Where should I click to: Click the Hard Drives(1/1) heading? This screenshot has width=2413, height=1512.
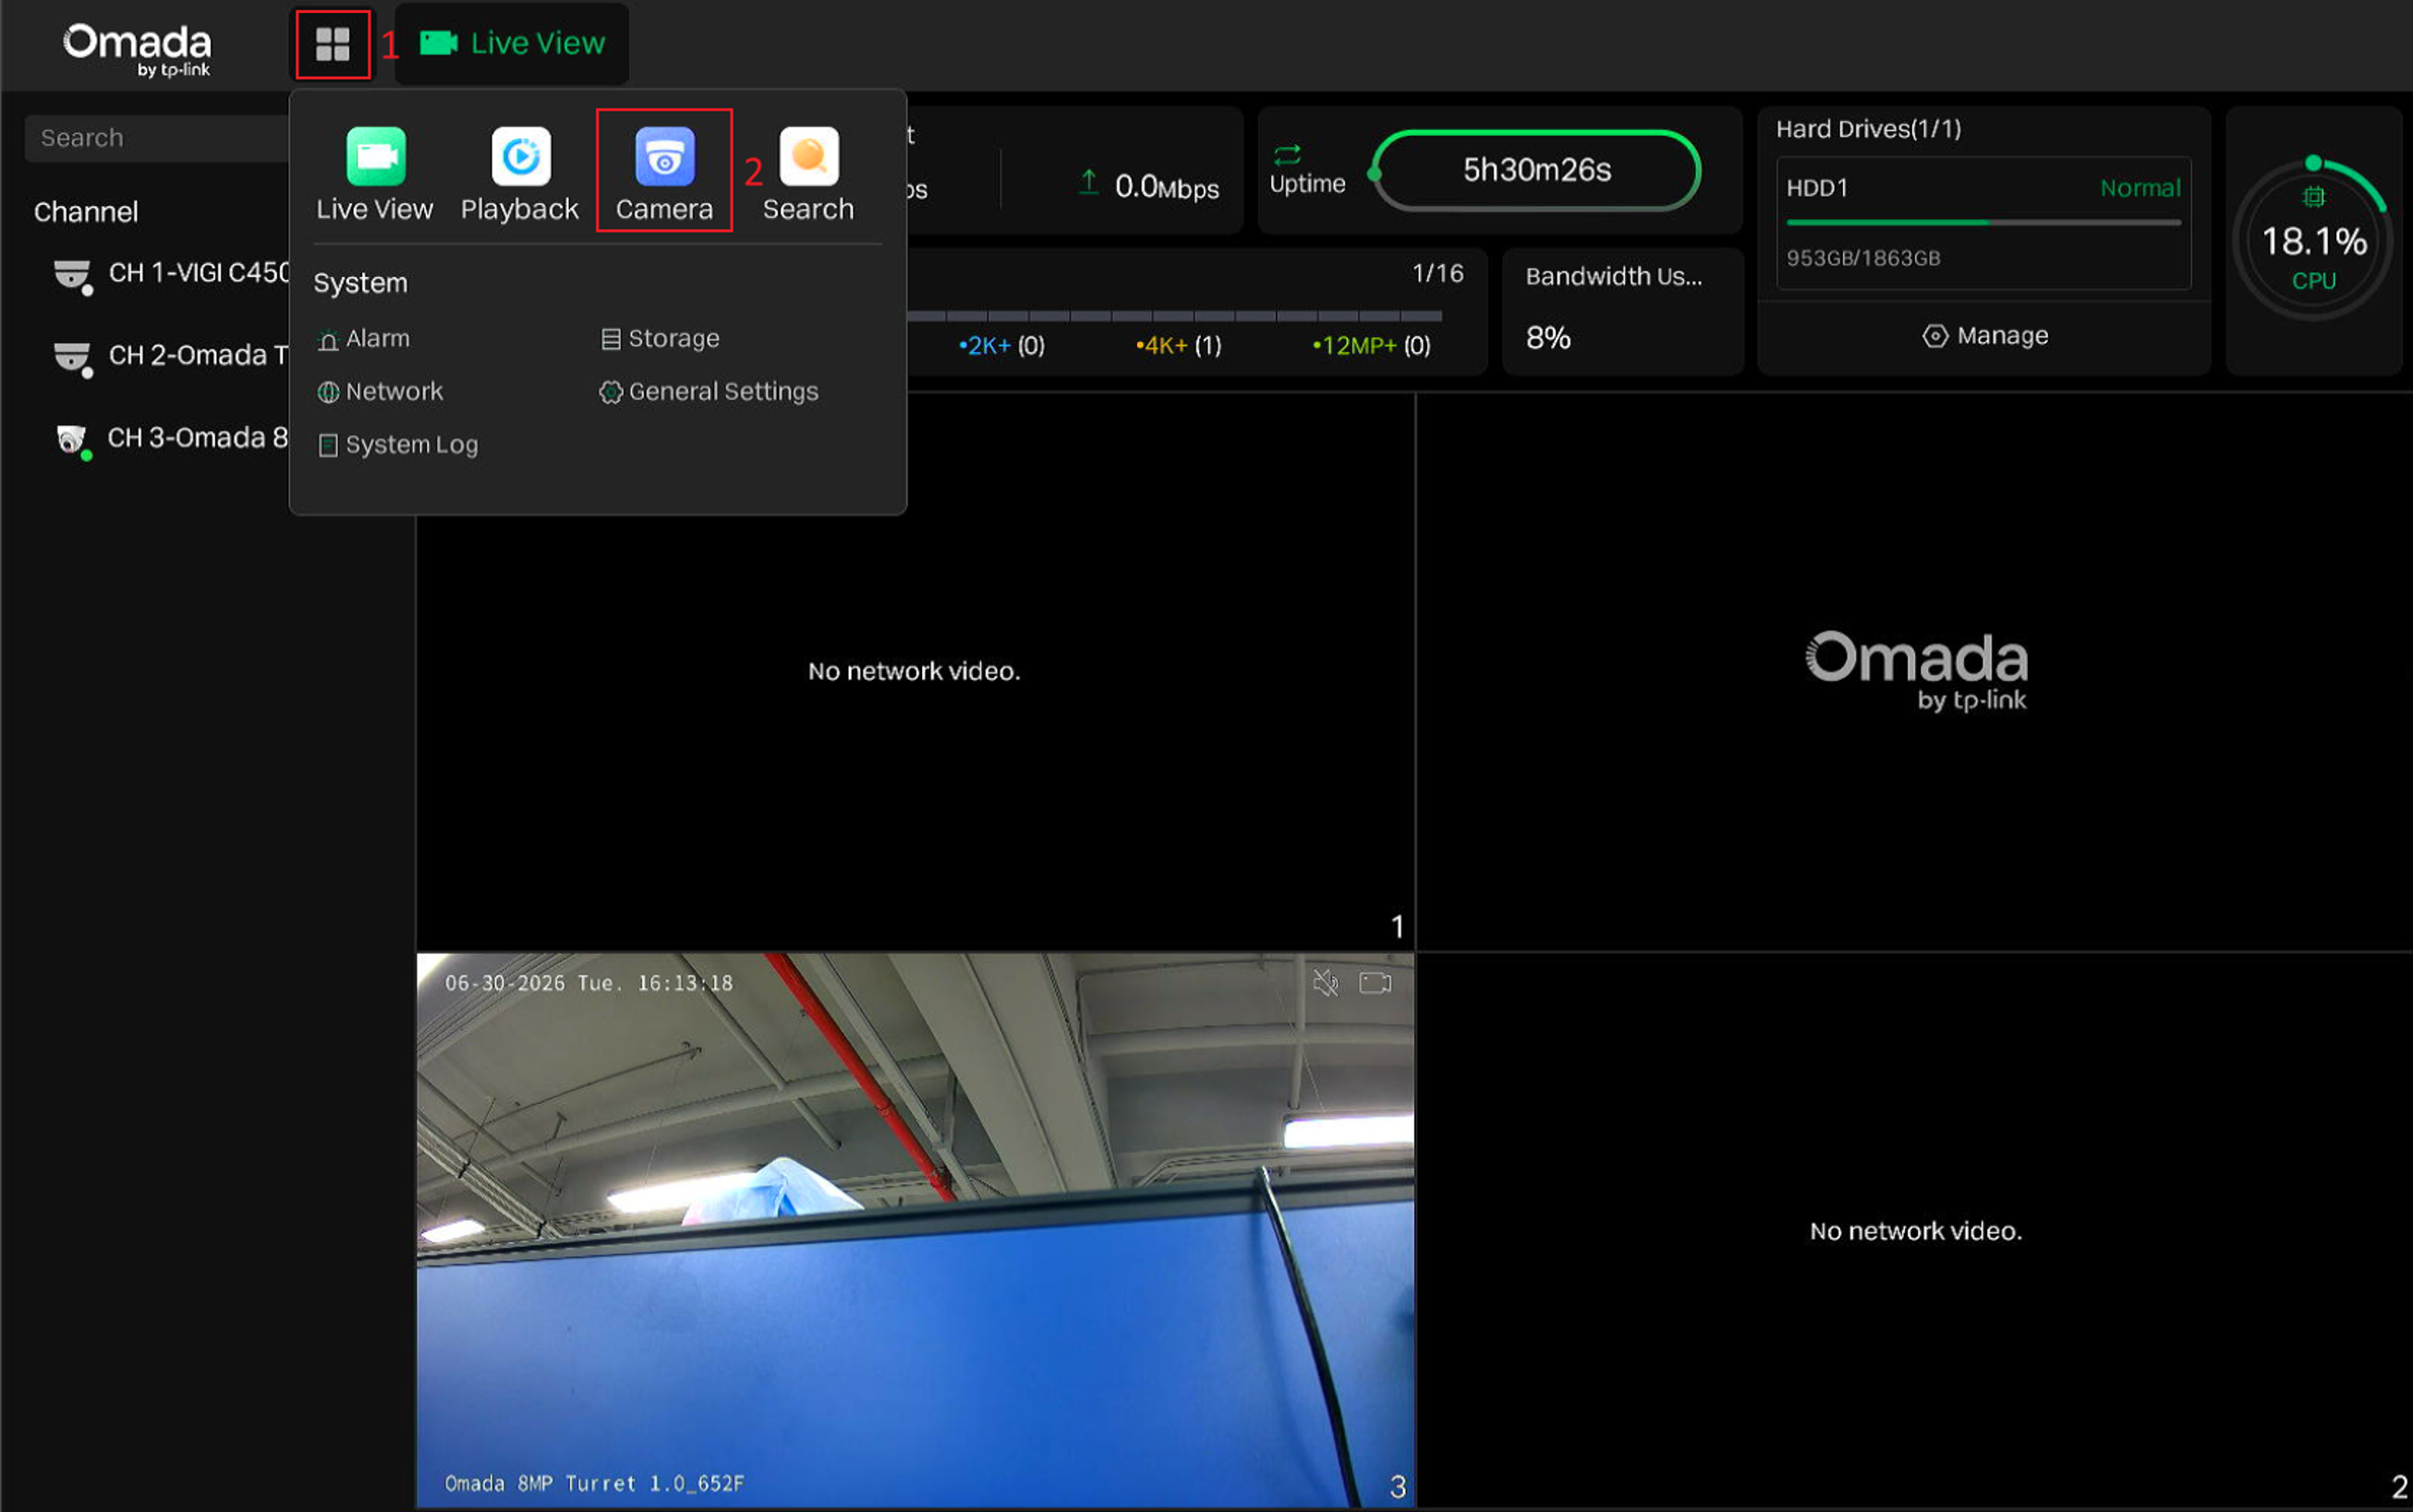click(1868, 129)
